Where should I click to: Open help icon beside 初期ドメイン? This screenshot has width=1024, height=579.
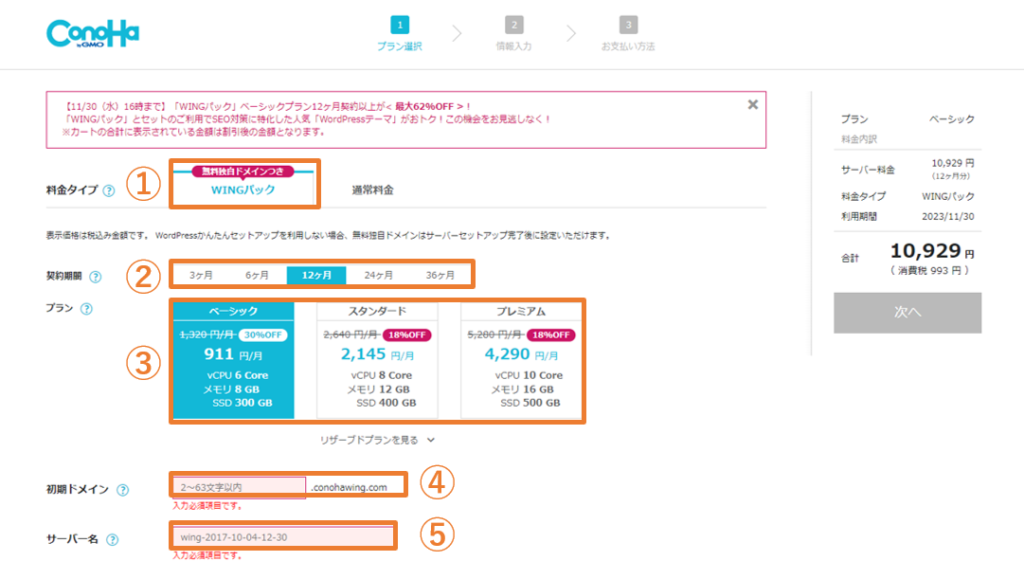click(x=123, y=490)
